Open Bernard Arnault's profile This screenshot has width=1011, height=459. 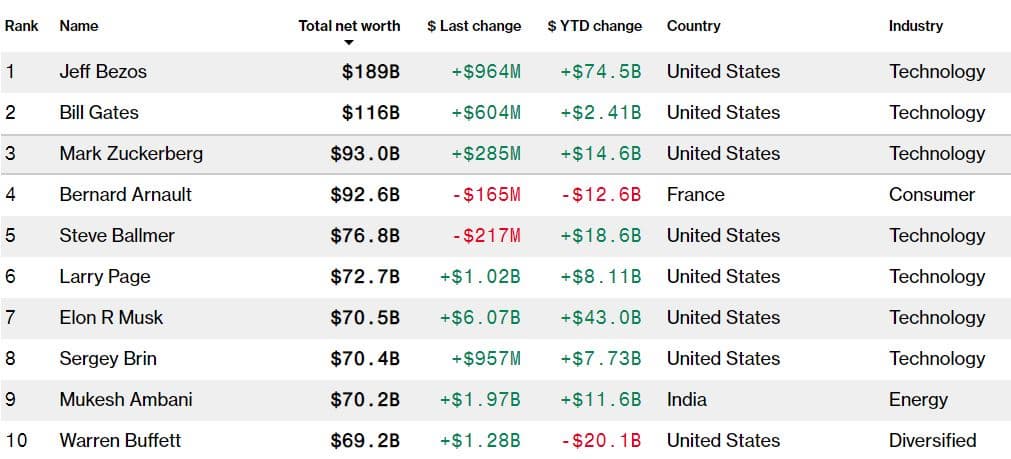click(x=125, y=195)
